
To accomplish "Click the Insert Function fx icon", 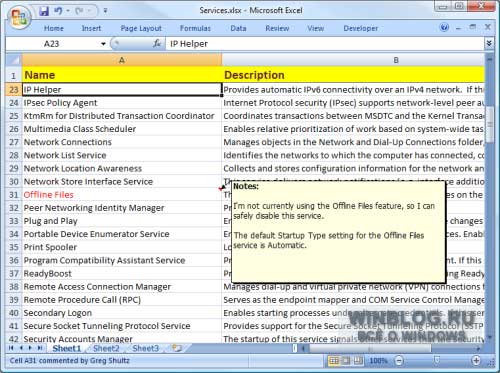I will coord(157,44).
